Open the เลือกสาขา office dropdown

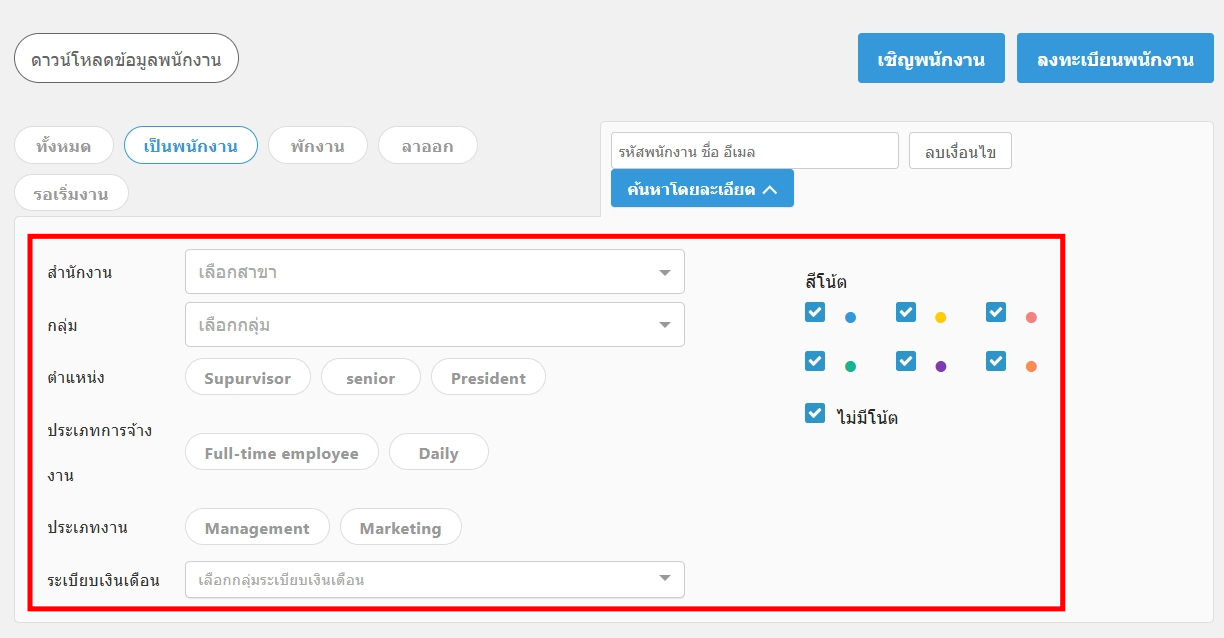tap(434, 272)
